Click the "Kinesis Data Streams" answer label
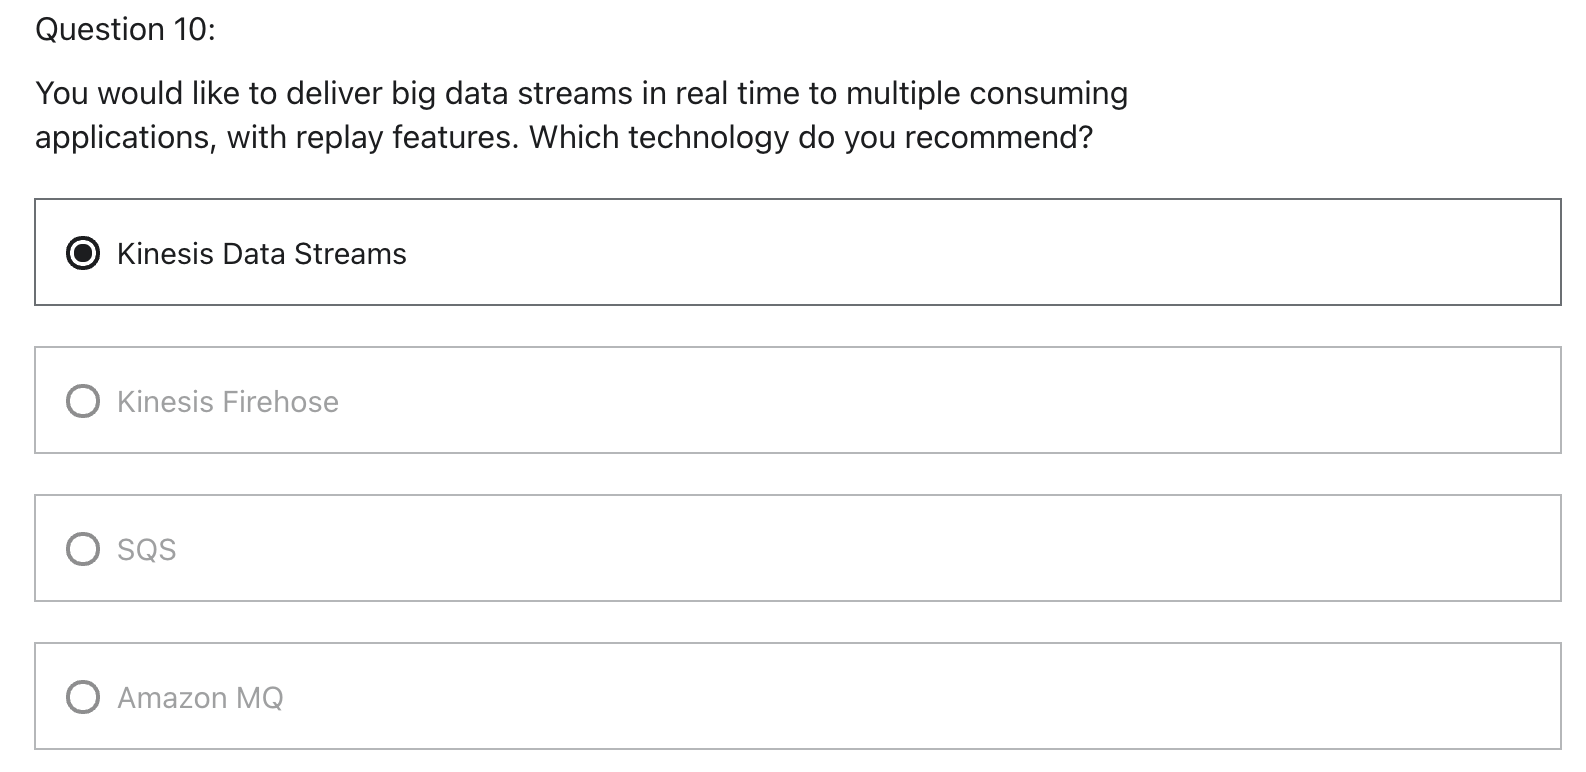The image size is (1586, 772). 262,254
